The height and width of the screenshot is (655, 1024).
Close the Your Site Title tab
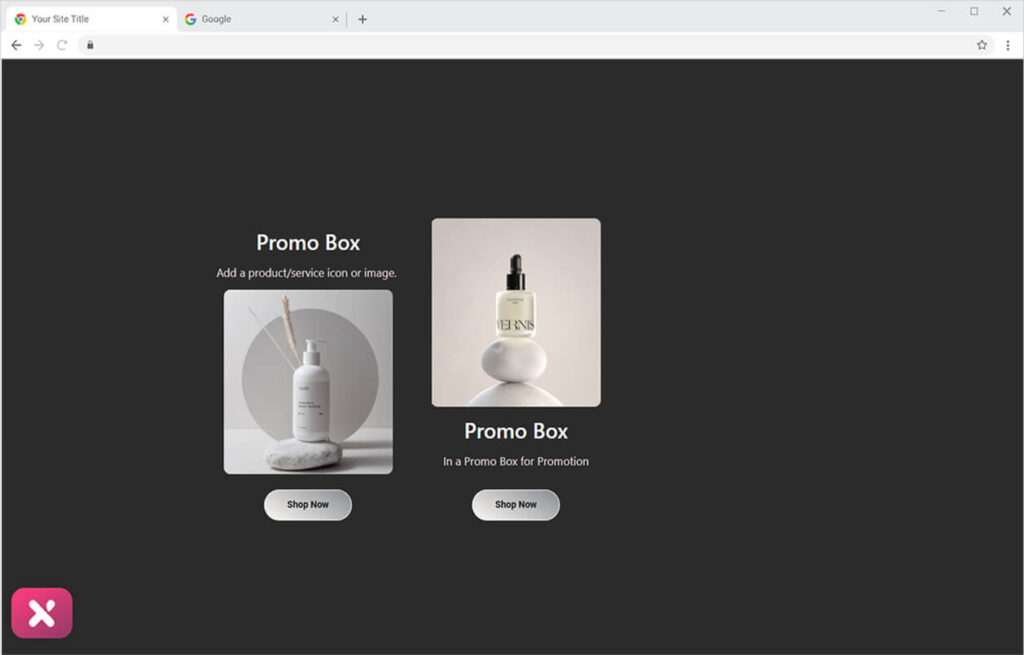point(166,19)
